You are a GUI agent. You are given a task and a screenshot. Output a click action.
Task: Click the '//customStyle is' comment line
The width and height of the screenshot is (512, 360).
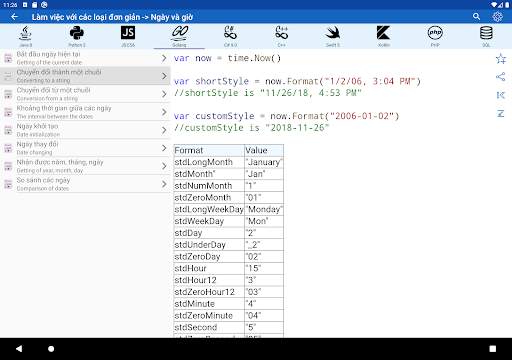(x=252, y=128)
